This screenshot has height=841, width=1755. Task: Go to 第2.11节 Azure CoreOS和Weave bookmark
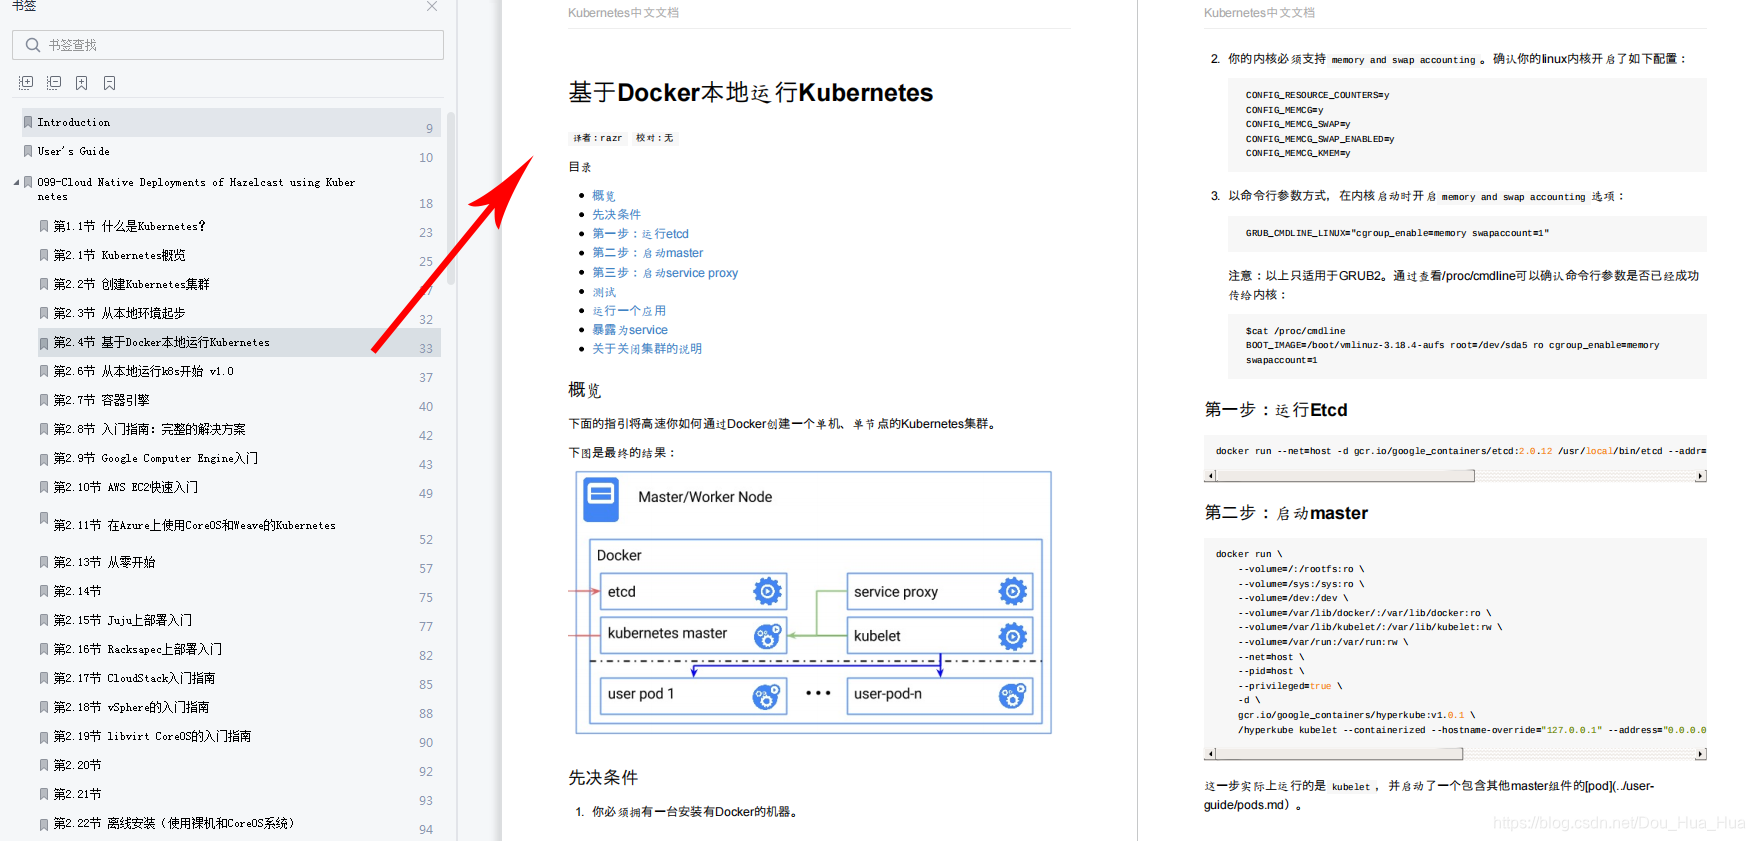click(x=195, y=525)
